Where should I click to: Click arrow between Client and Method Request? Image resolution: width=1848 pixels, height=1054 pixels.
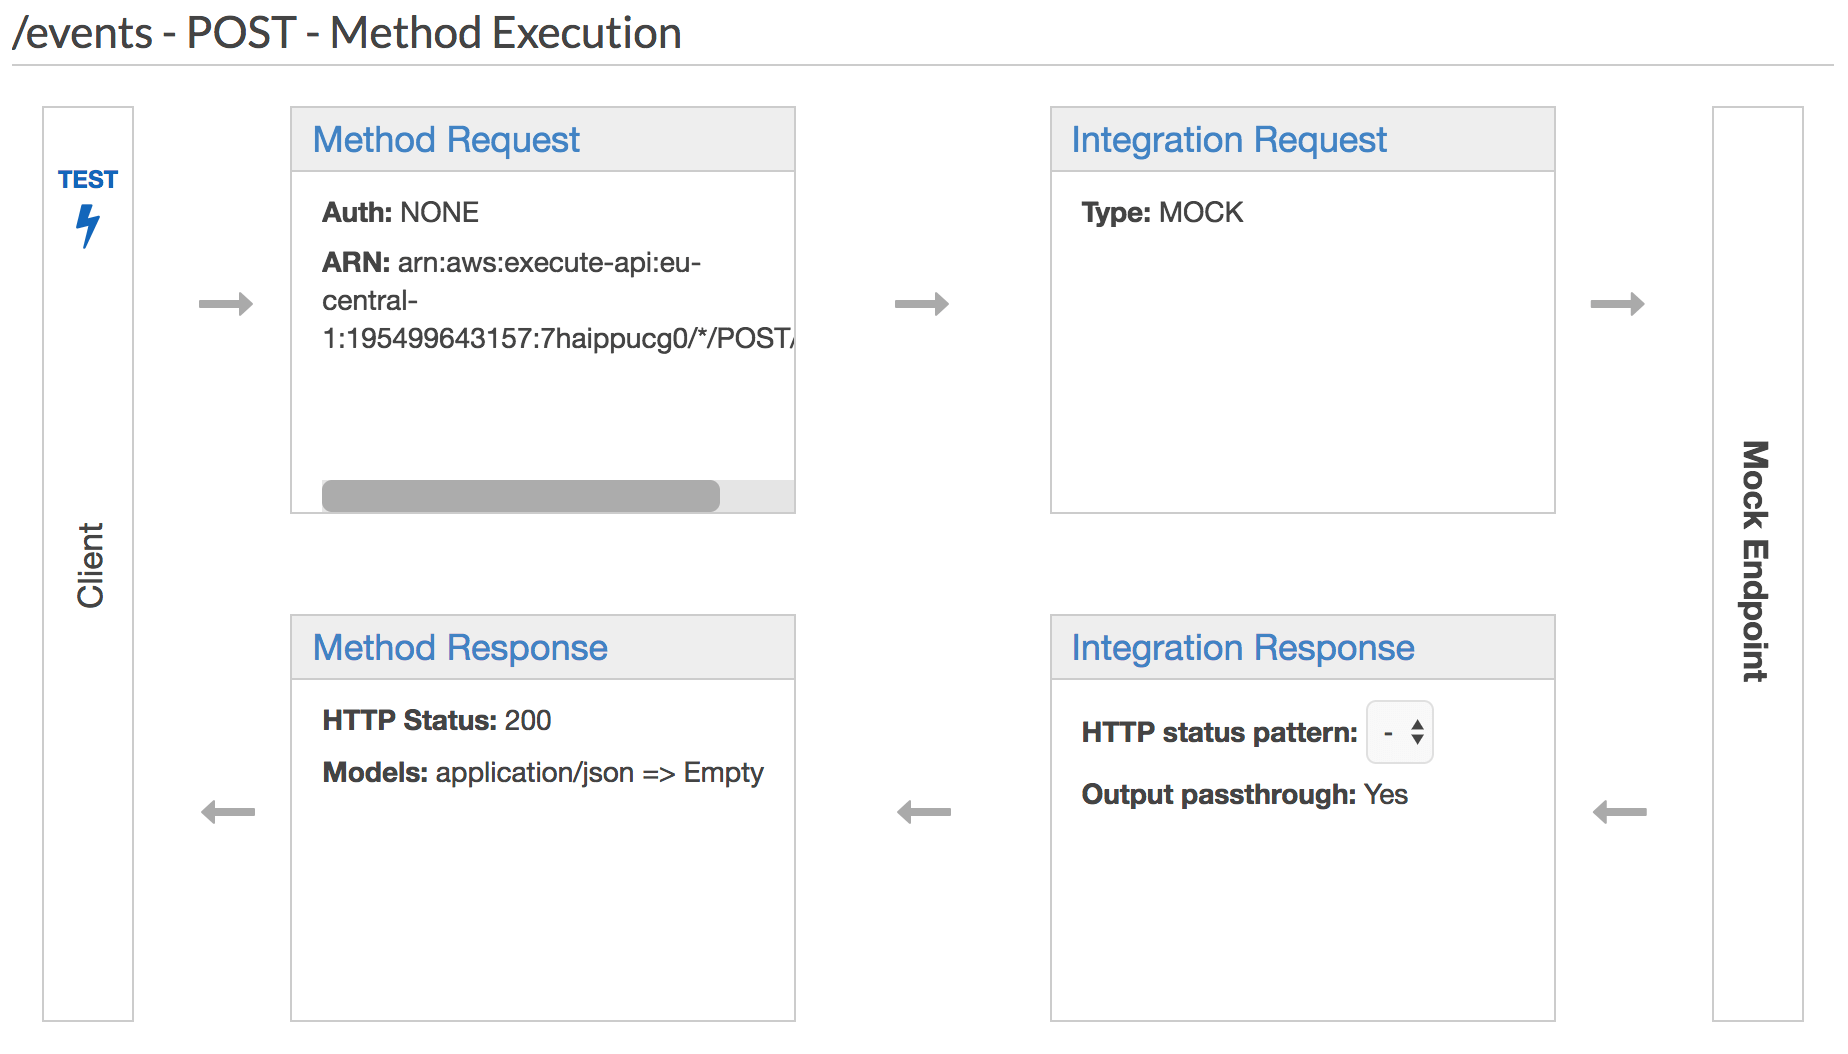tap(226, 304)
